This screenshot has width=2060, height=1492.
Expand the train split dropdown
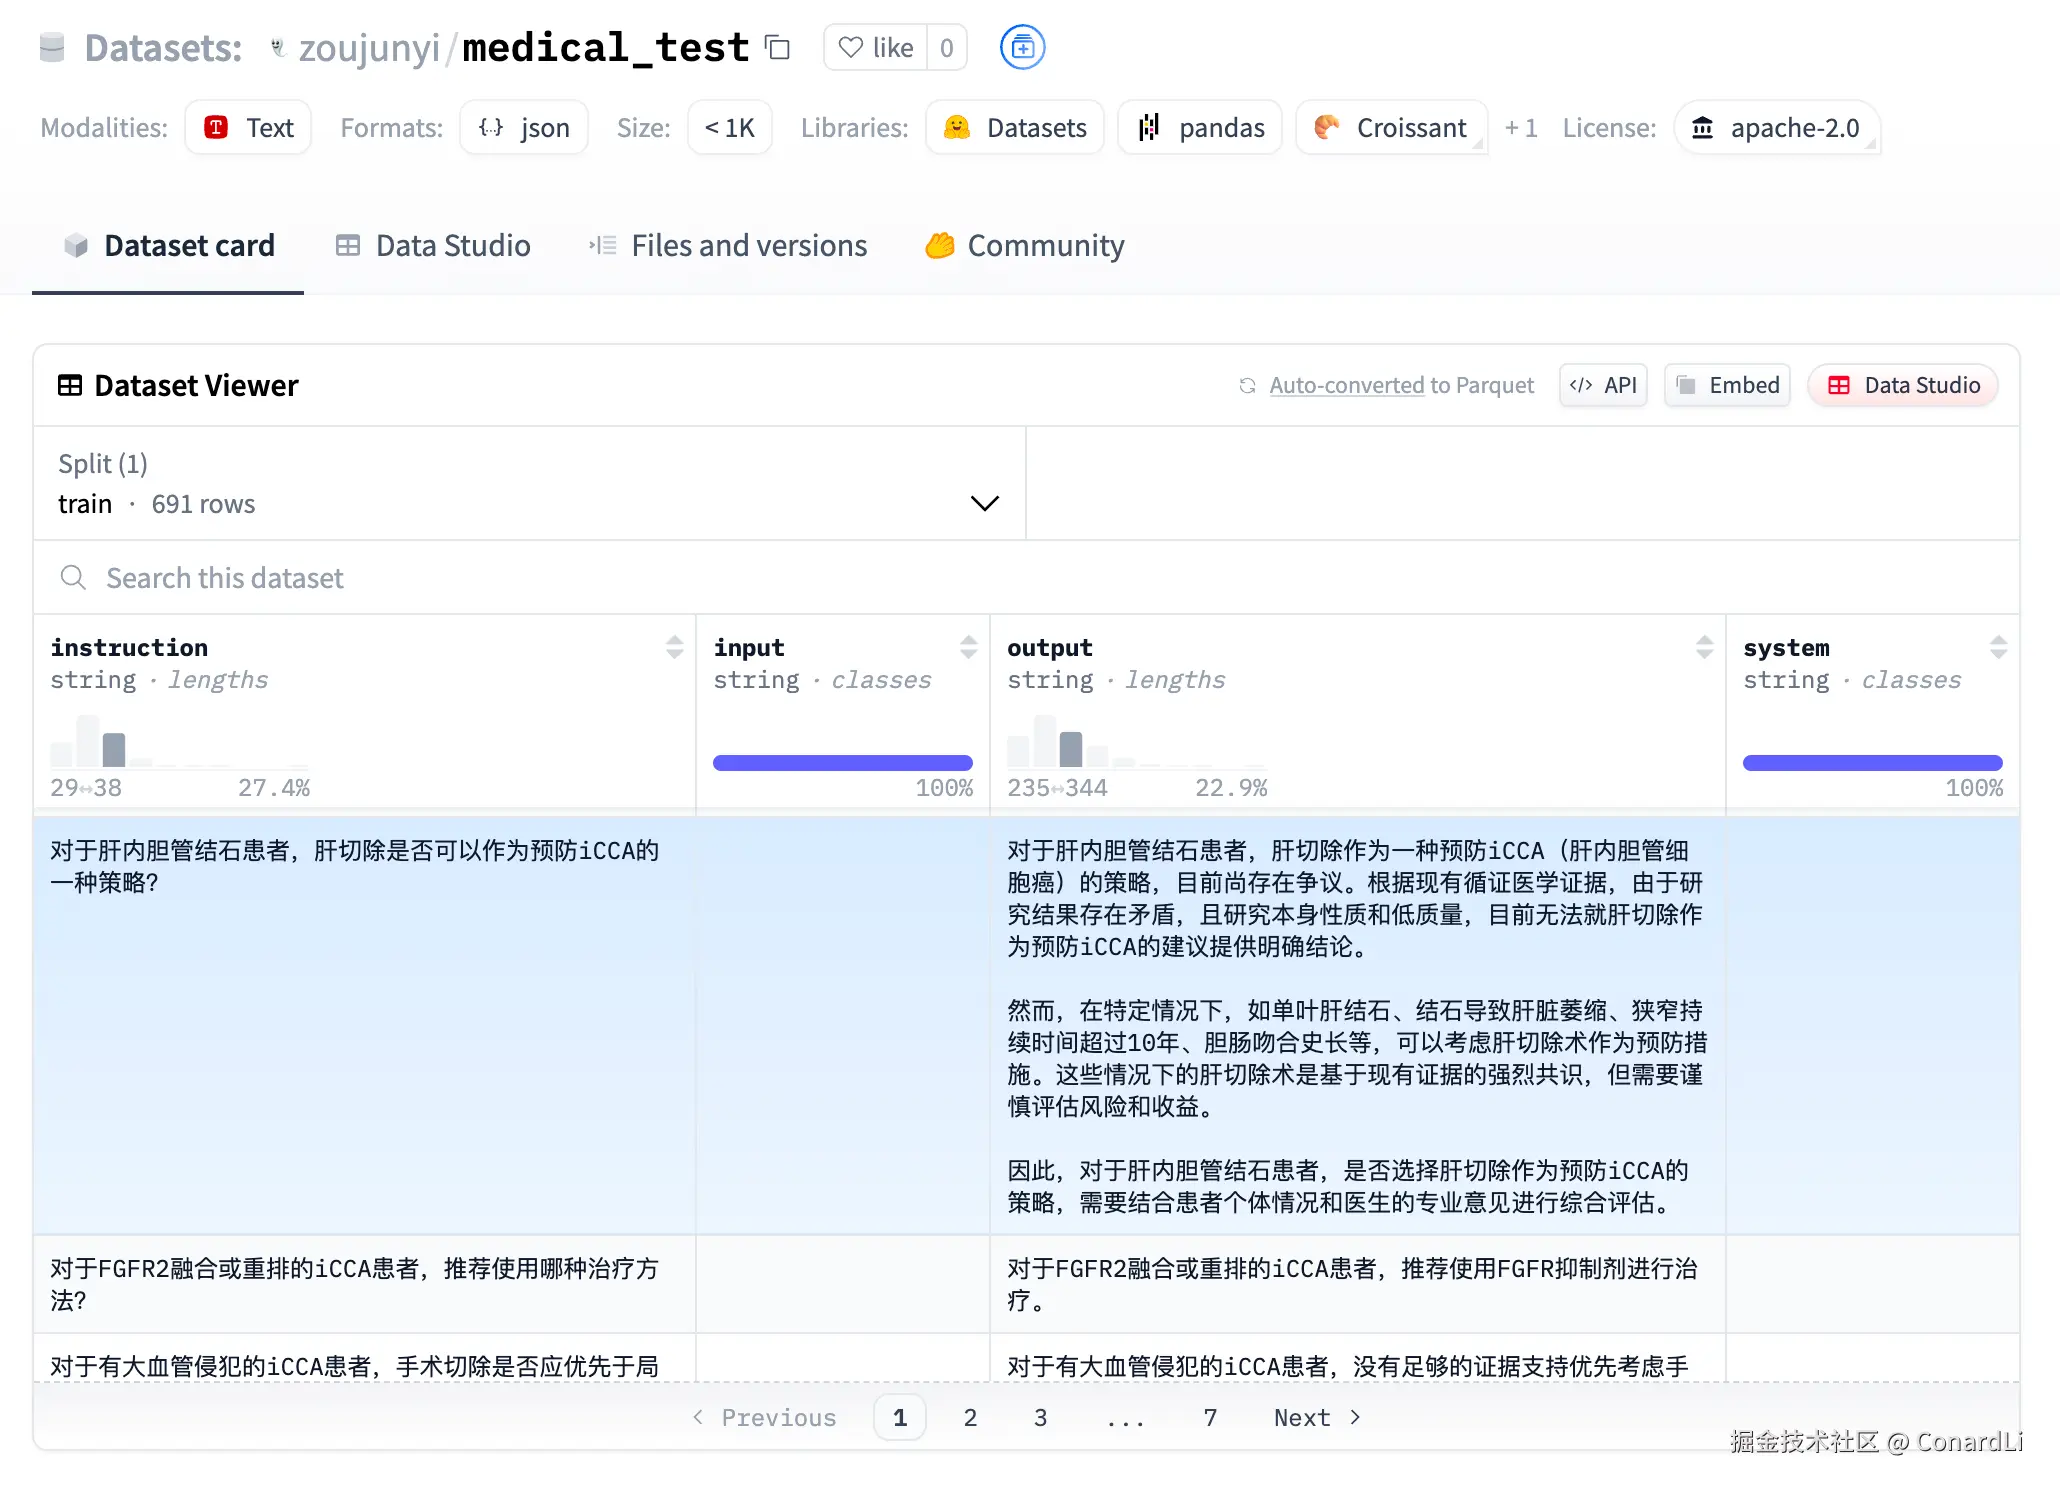tap(984, 503)
